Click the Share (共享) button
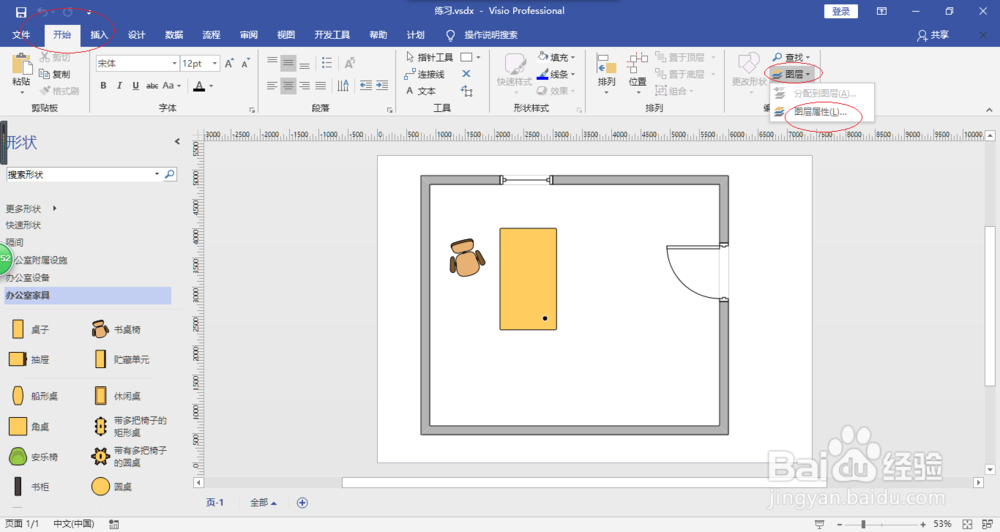This screenshot has width=1000, height=532. click(x=933, y=35)
